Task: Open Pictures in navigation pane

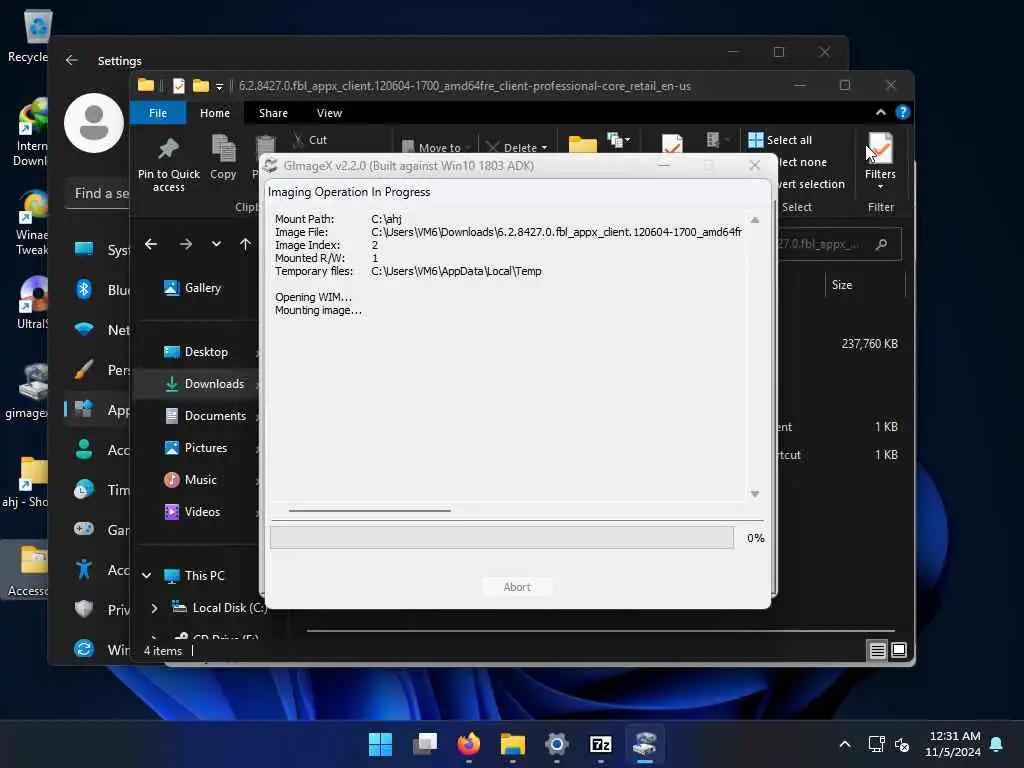Action: coord(197,448)
